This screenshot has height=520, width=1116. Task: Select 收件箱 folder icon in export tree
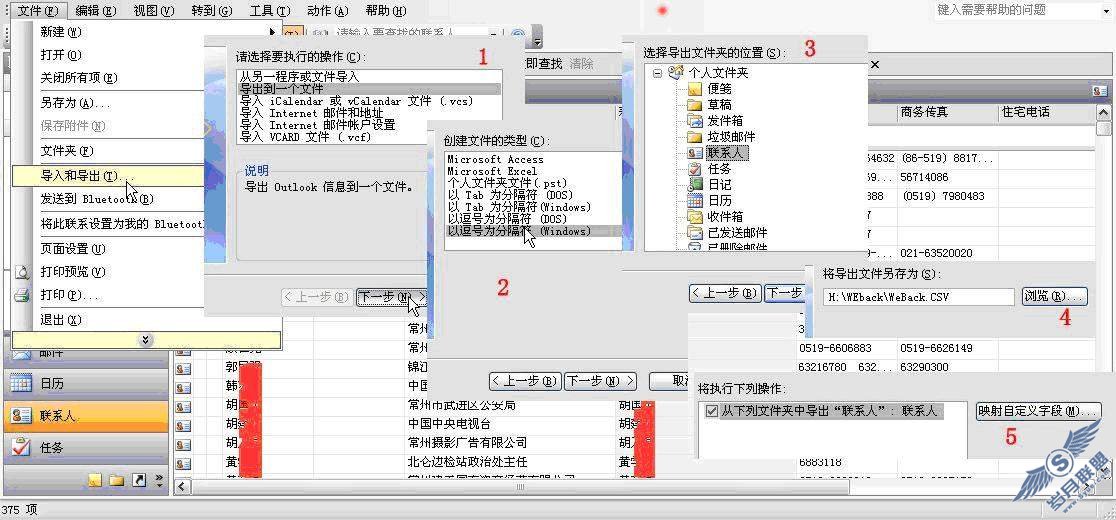point(695,217)
